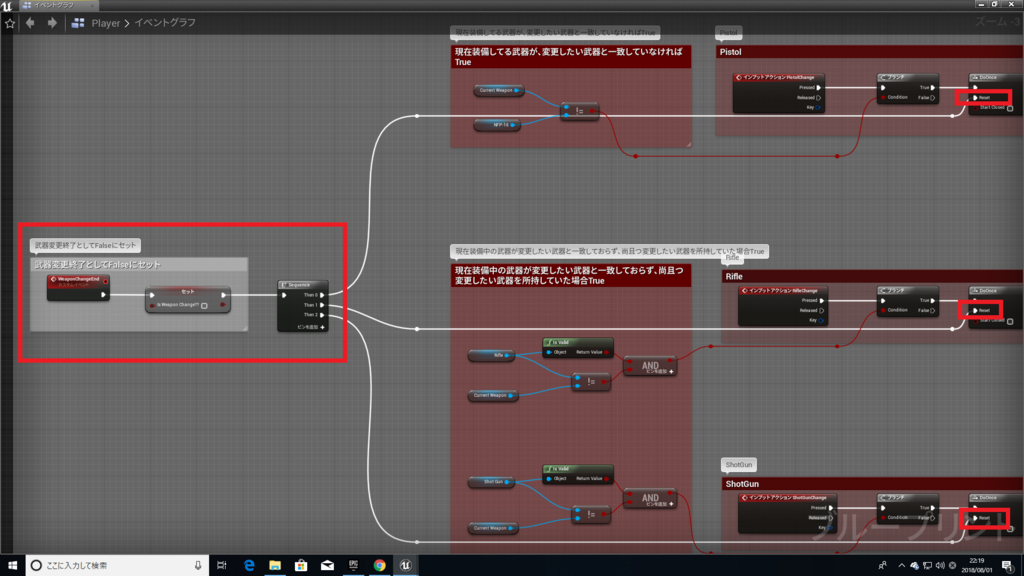Click the upper Is Valid node header
The image size is (1024, 576).
(577, 342)
